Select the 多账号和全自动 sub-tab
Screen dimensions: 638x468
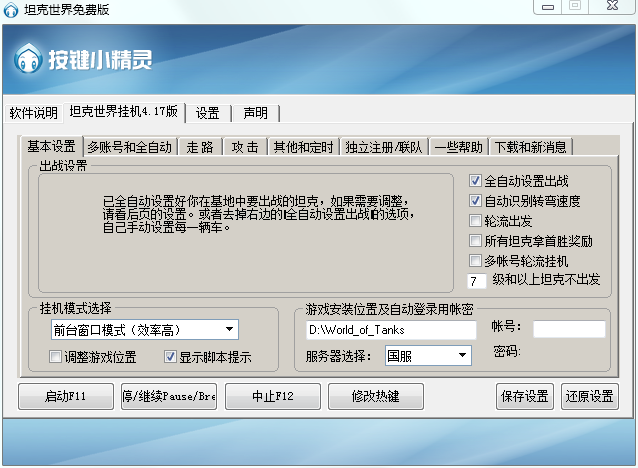pos(129,147)
